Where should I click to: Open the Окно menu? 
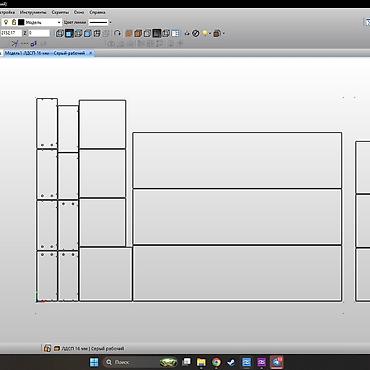point(79,12)
